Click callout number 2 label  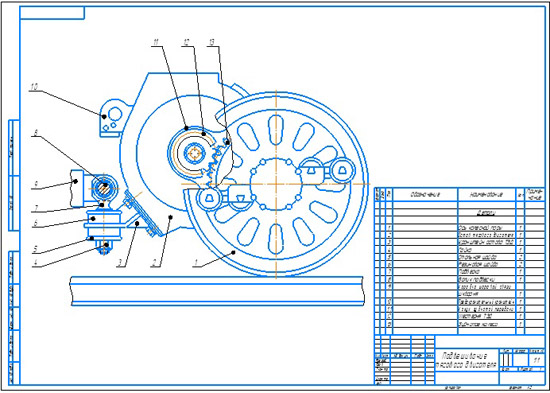pos(154,262)
